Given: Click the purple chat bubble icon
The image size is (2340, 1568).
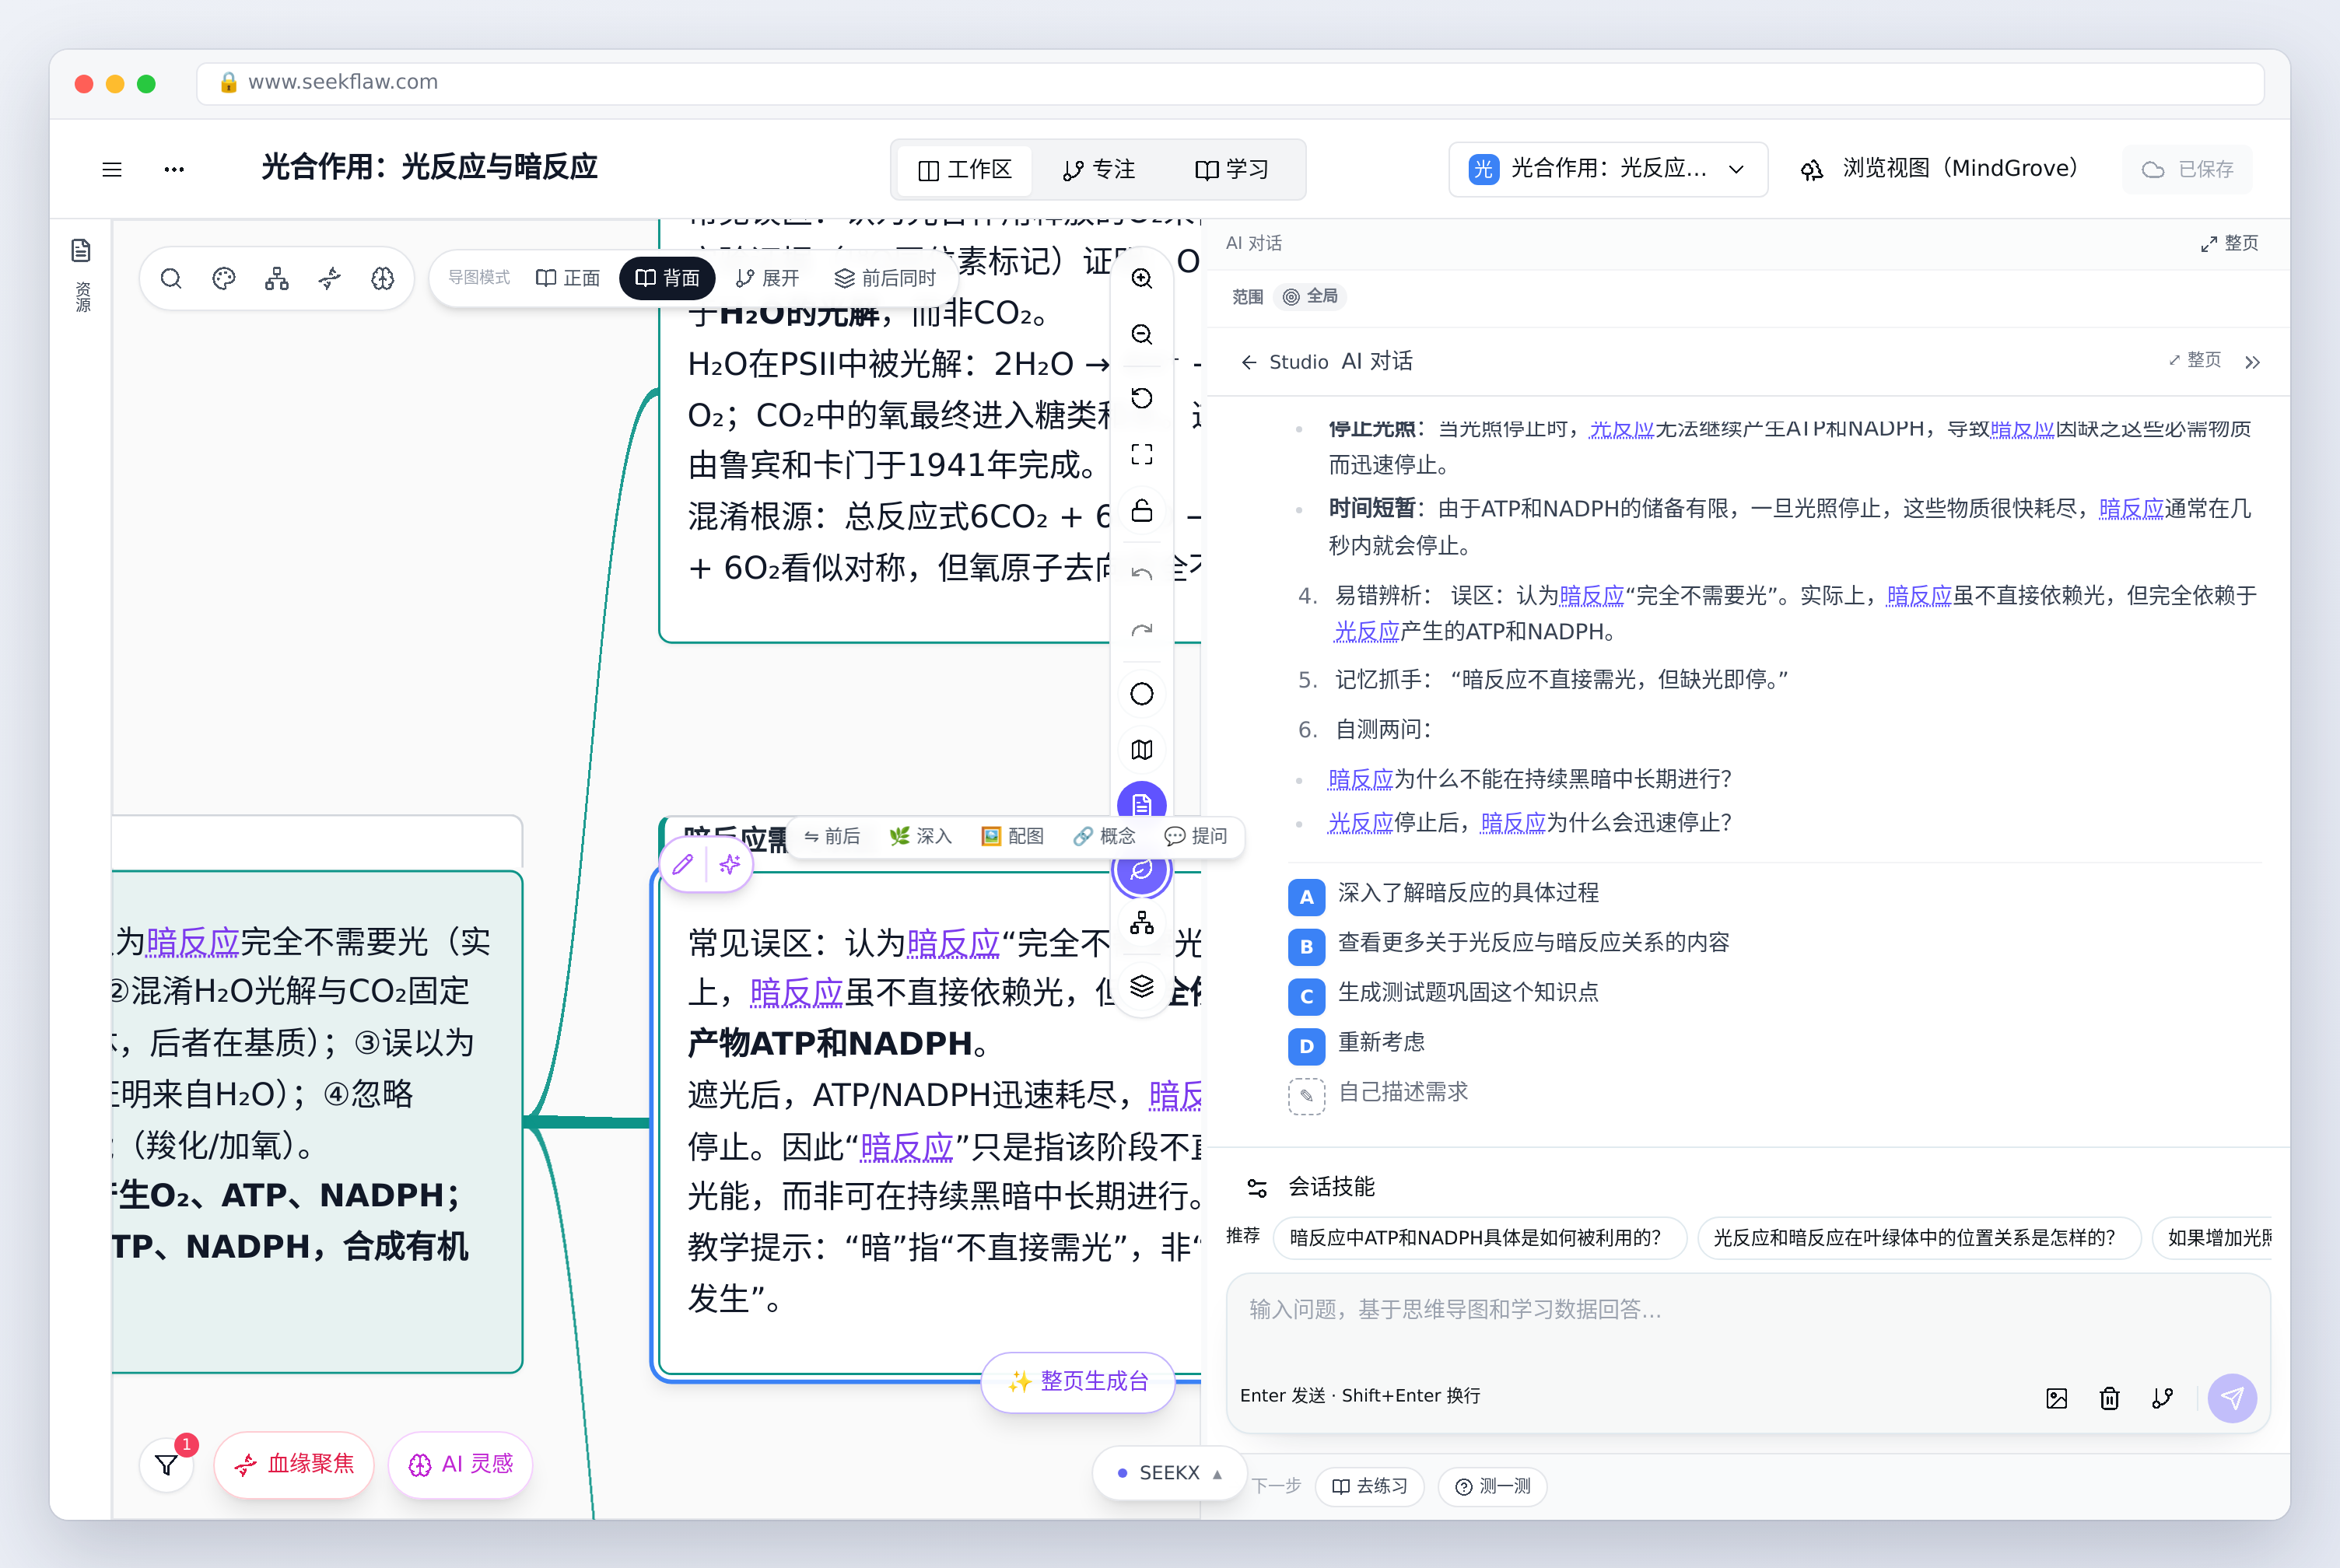Looking at the screenshot, I should (x=1142, y=870).
